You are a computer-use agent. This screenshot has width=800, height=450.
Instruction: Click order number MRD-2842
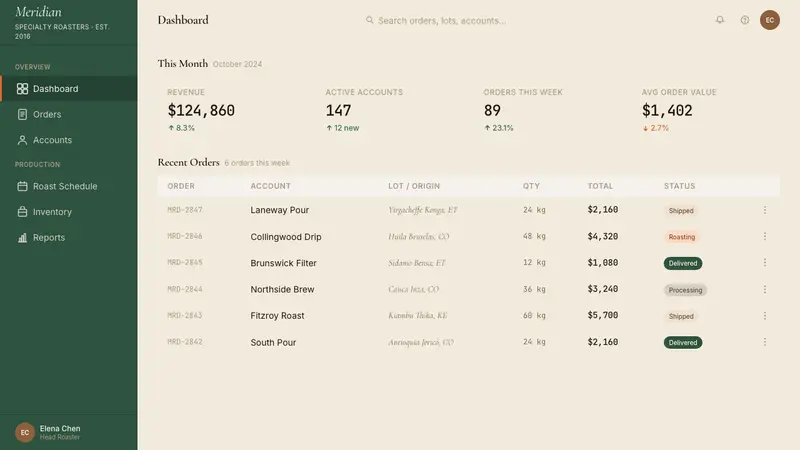tap(185, 342)
